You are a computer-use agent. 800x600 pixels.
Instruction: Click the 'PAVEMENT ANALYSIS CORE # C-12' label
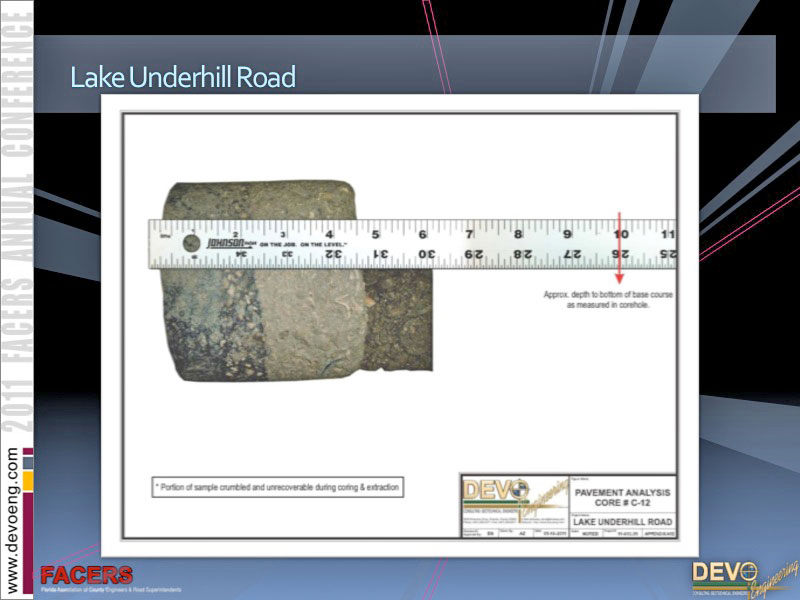(x=622, y=497)
